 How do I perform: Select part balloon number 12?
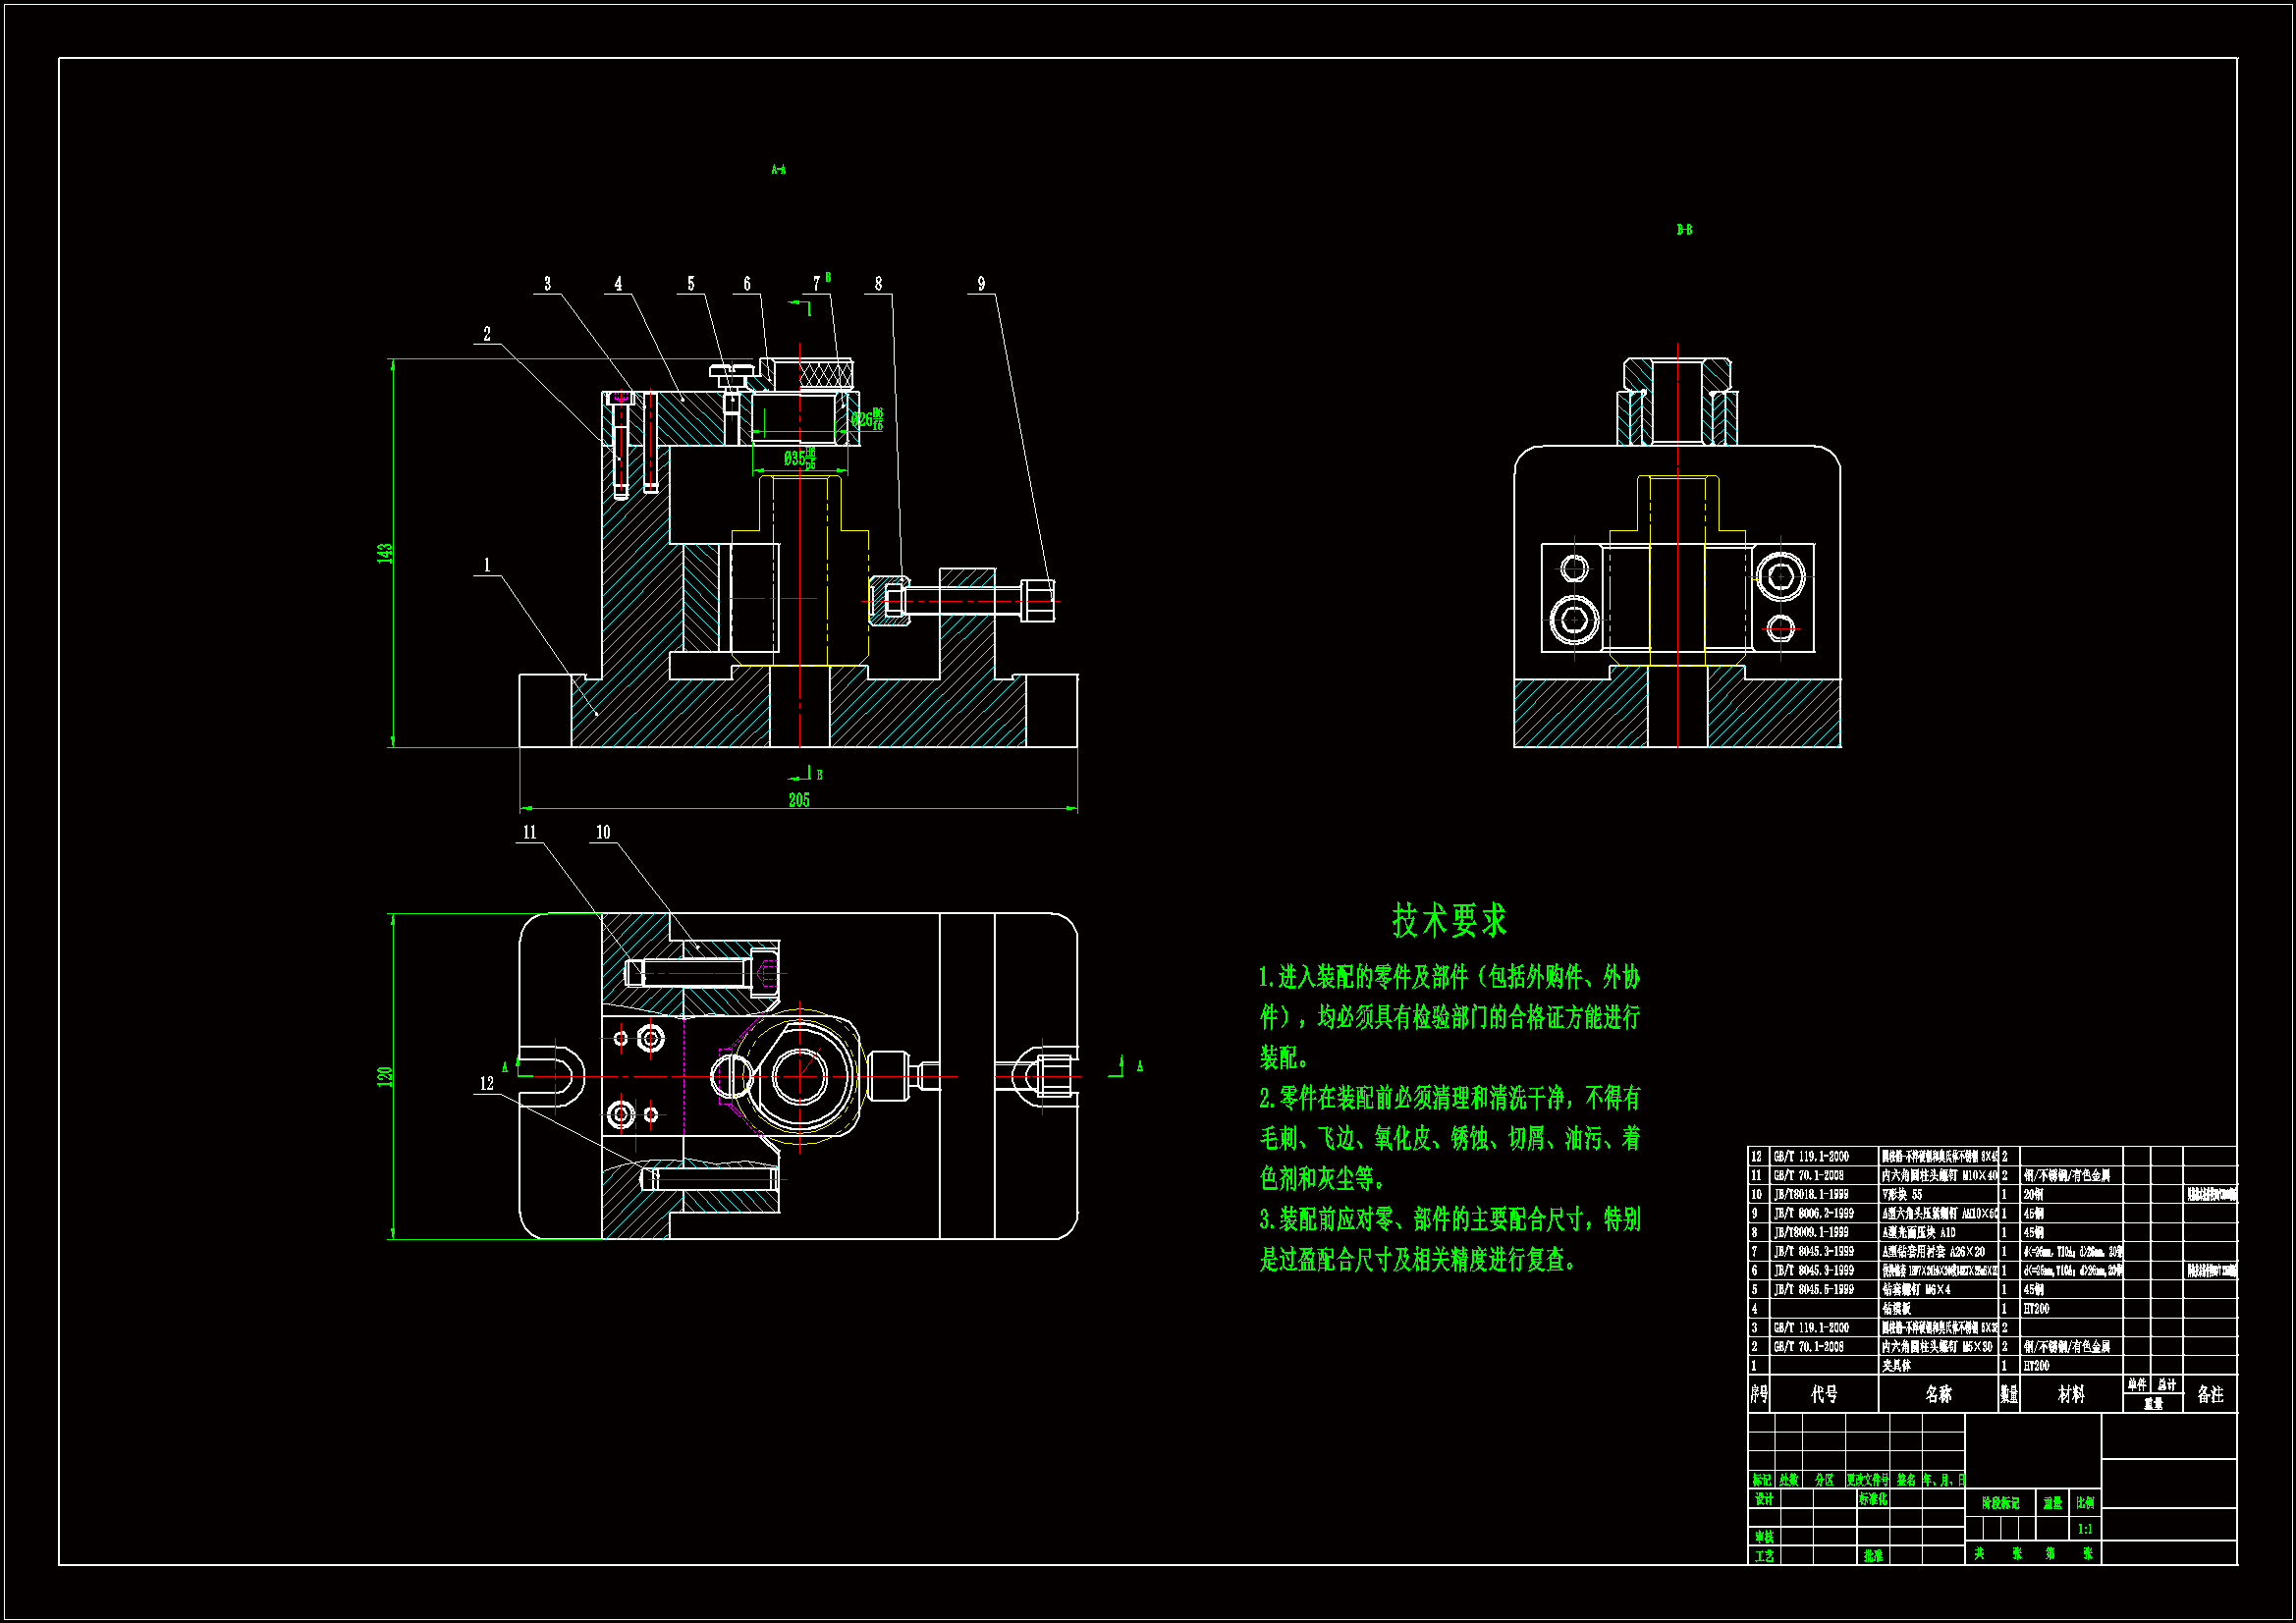(487, 1083)
